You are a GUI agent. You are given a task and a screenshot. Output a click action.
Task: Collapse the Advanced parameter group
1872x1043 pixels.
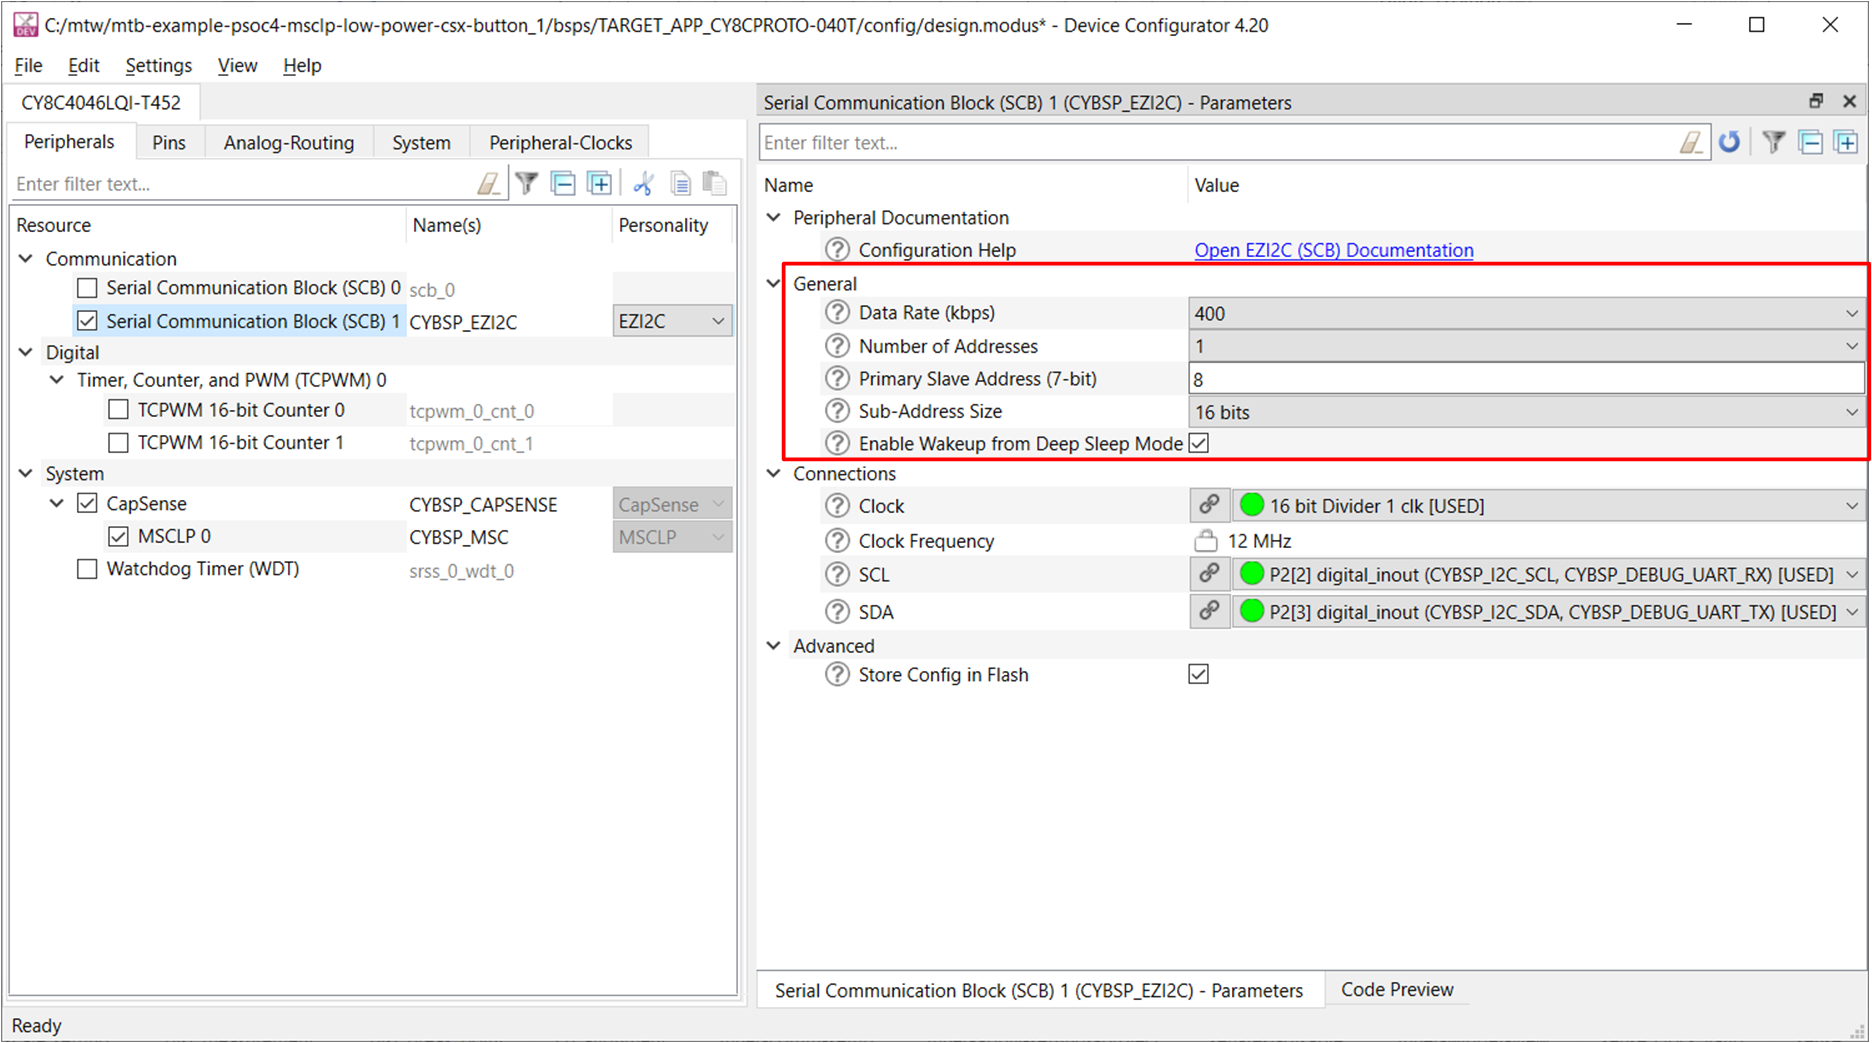coord(774,646)
